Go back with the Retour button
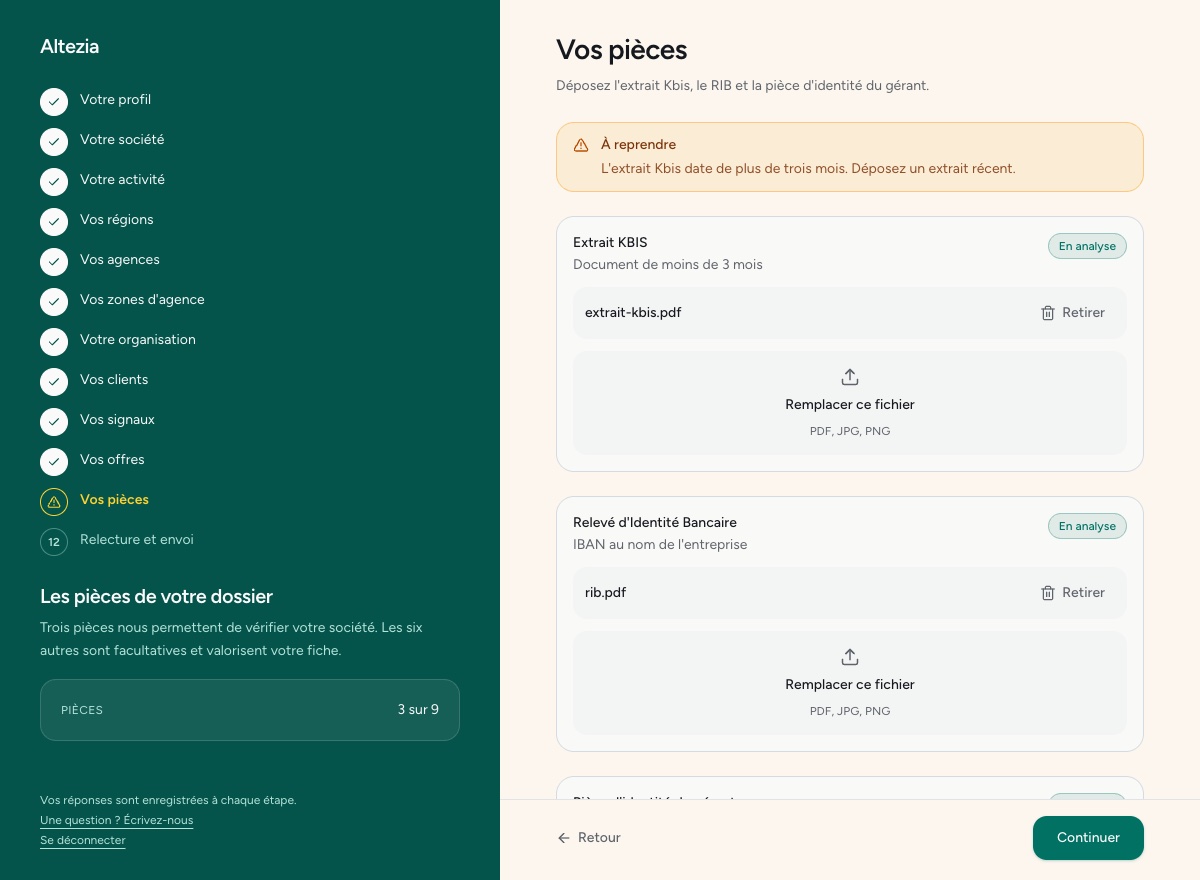The height and width of the screenshot is (880, 1200). tap(589, 838)
